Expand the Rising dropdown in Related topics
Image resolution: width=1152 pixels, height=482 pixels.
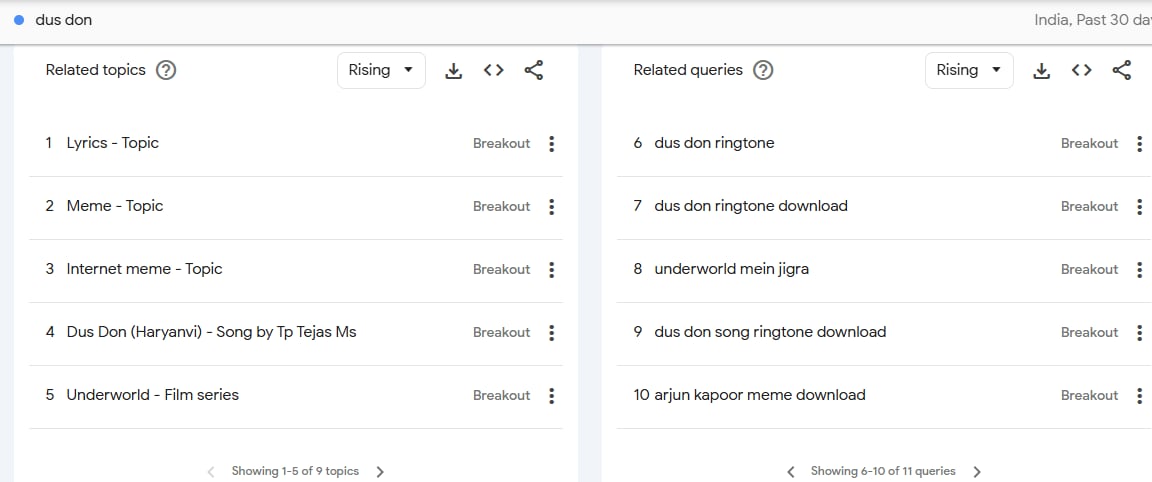pos(381,71)
